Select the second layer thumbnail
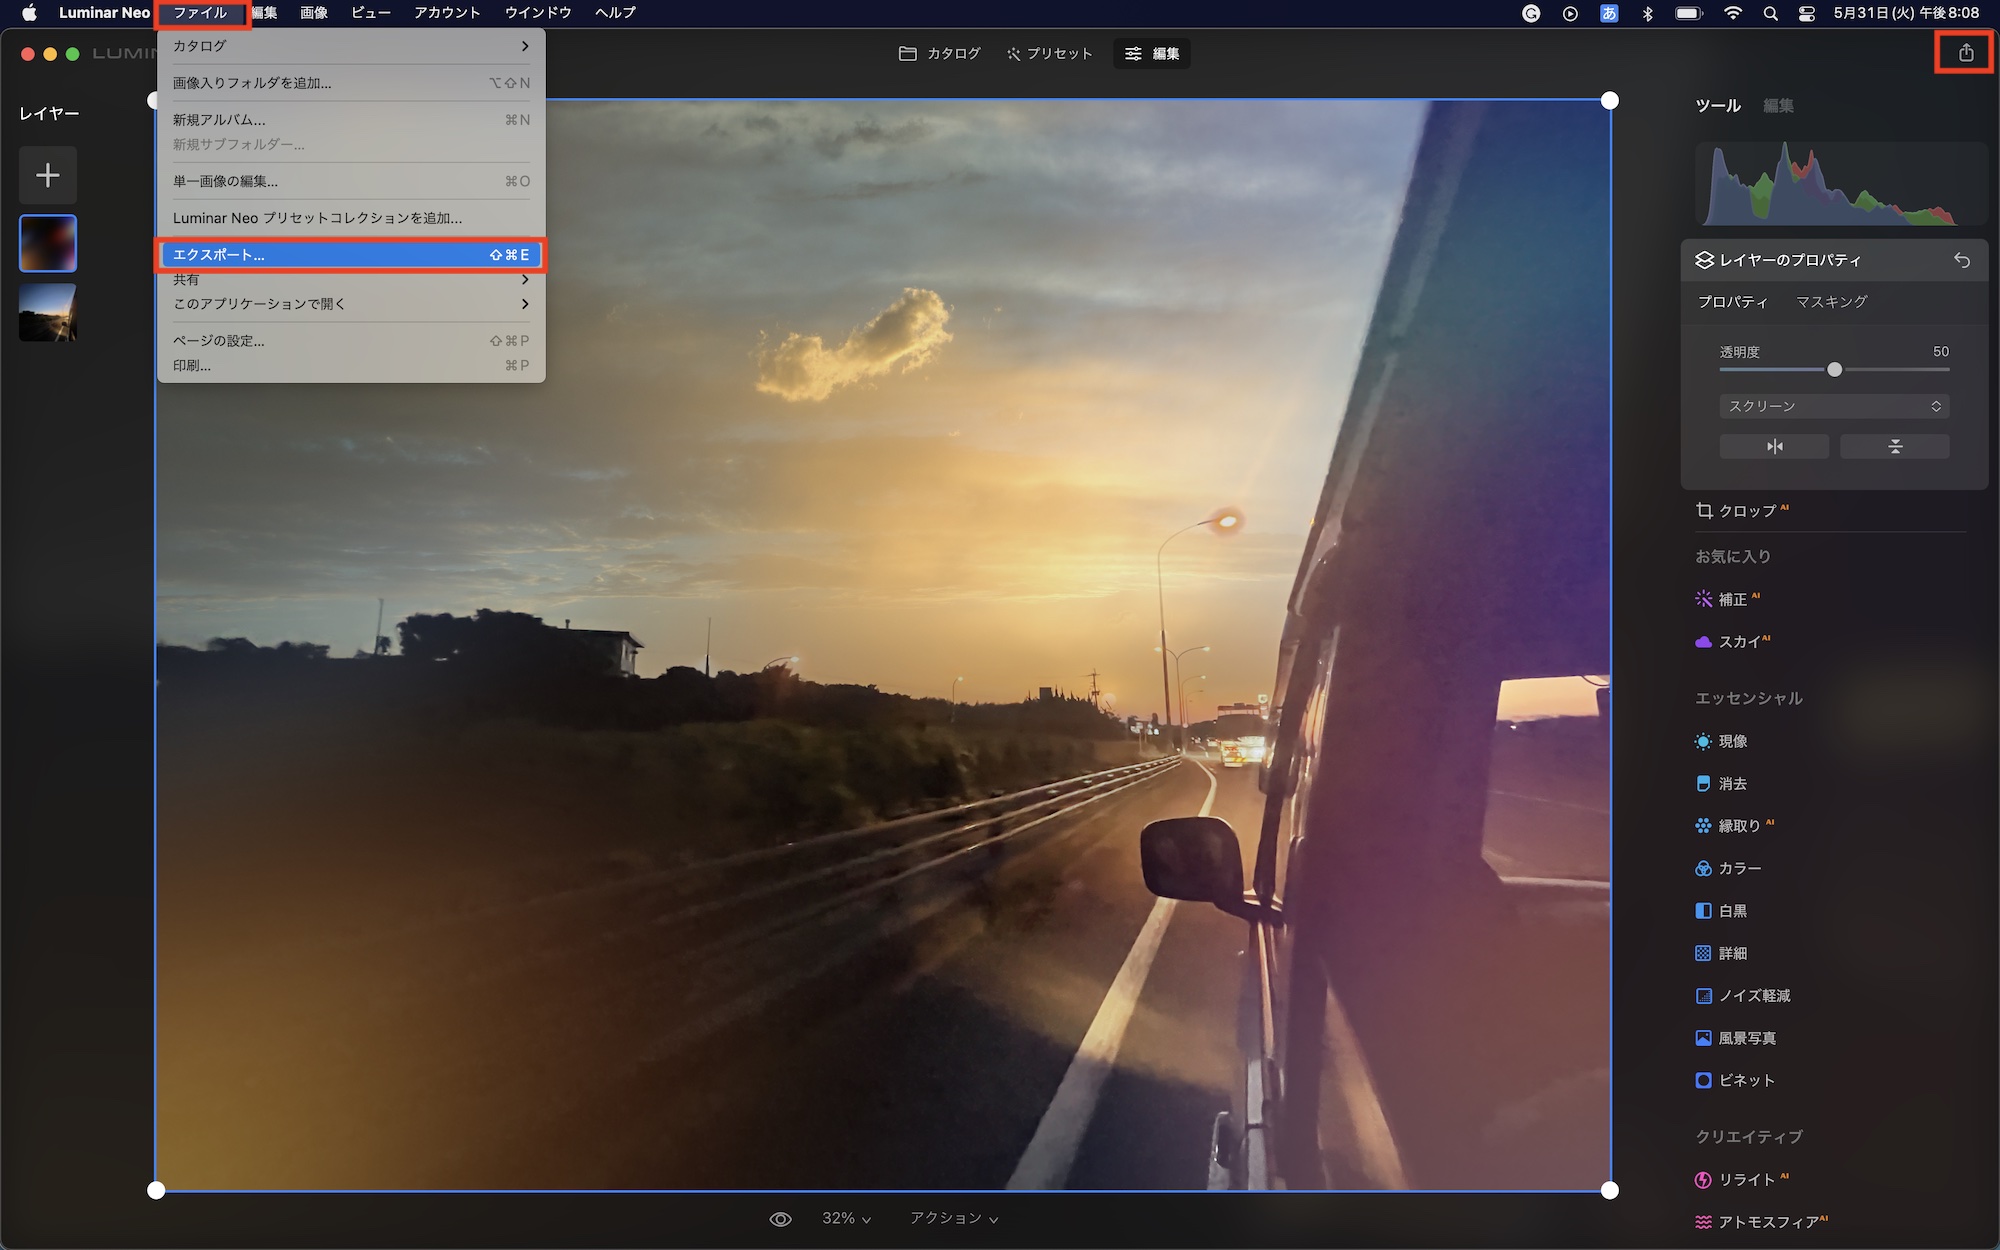This screenshot has height=1250, width=2000. pos(48,312)
